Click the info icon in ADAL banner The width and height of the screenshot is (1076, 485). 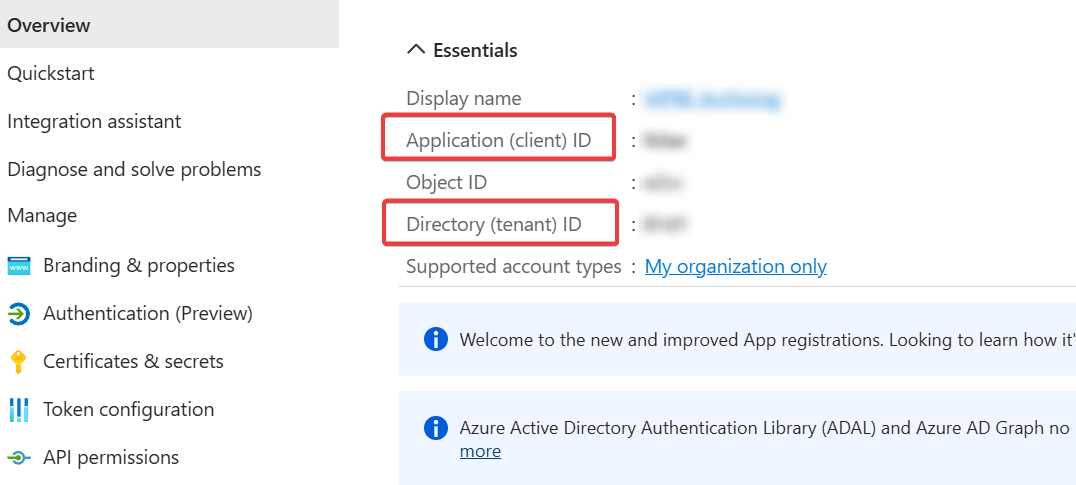[436, 428]
